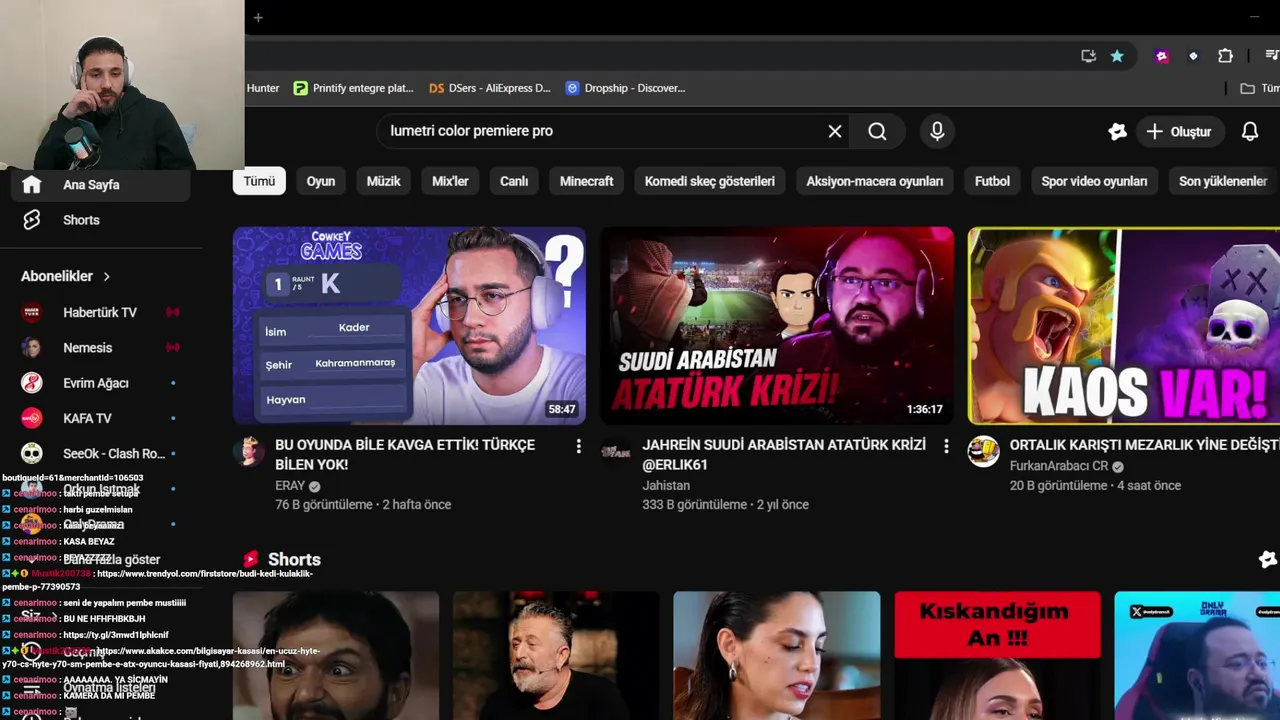The width and height of the screenshot is (1280, 720).
Task: Open more options for BU OYUNDA BİLE video
Action: 578,447
